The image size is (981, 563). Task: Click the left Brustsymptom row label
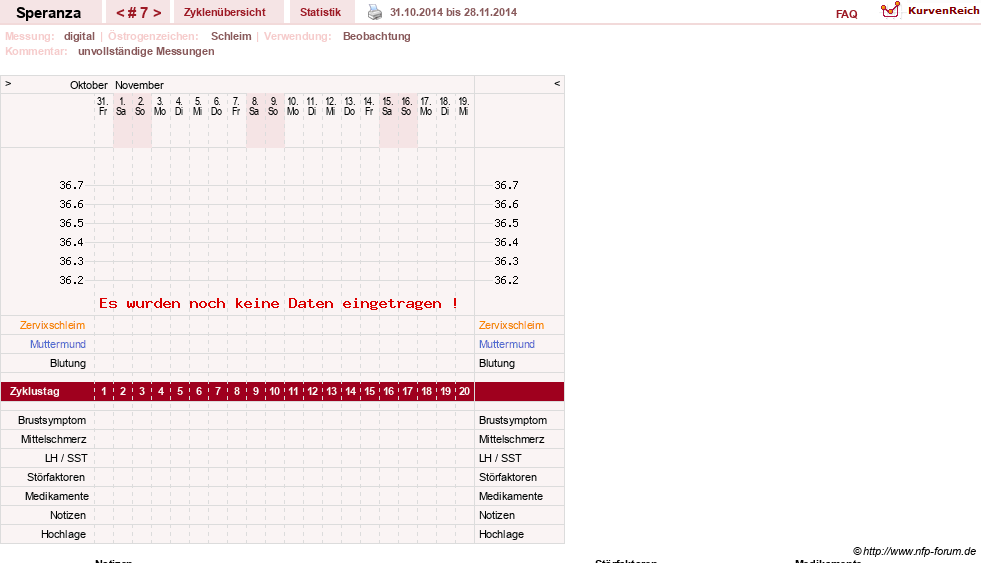(x=52, y=420)
